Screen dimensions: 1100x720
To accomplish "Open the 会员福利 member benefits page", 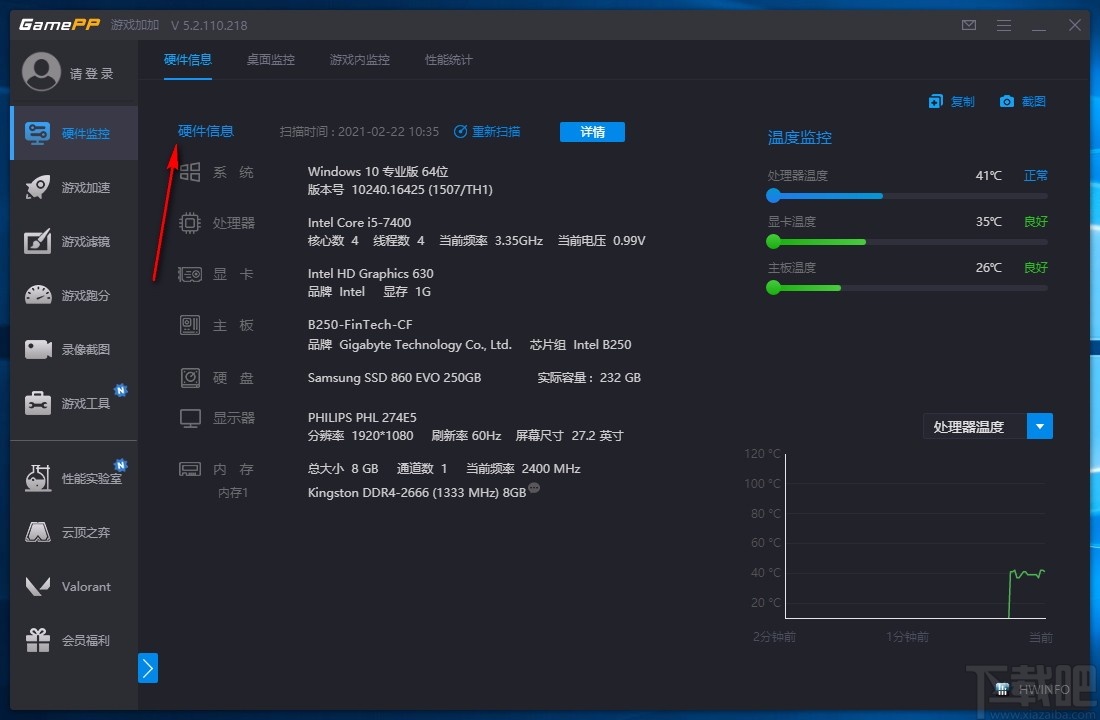I will pos(73,640).
